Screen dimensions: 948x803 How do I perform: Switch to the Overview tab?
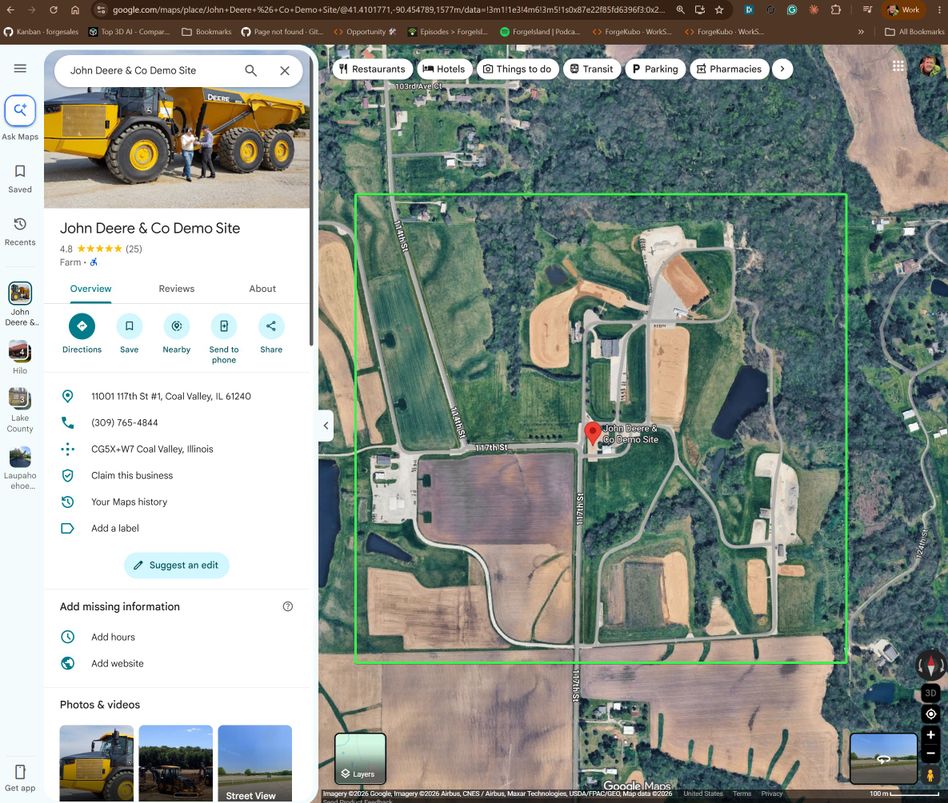coord(91,289)
